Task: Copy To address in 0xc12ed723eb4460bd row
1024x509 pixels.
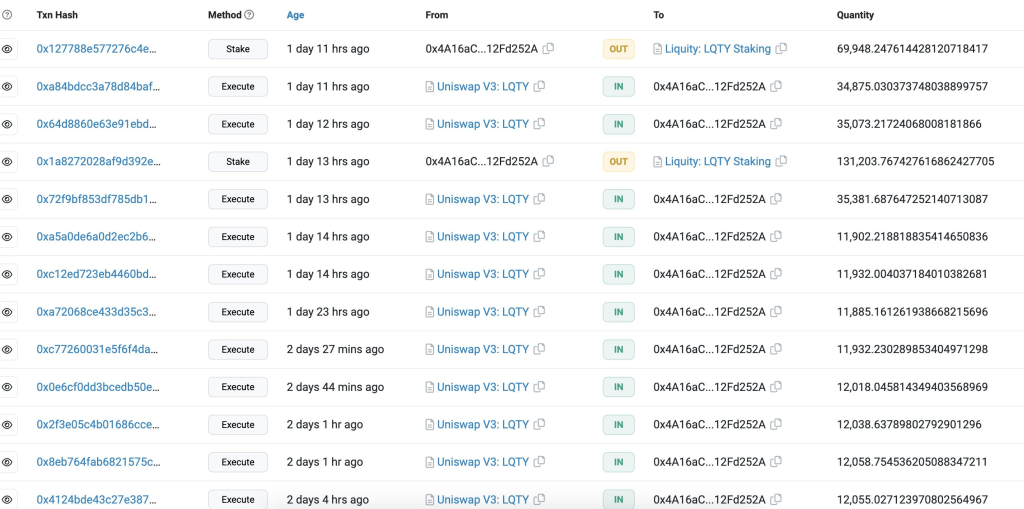Action: [x=776, y=274]
